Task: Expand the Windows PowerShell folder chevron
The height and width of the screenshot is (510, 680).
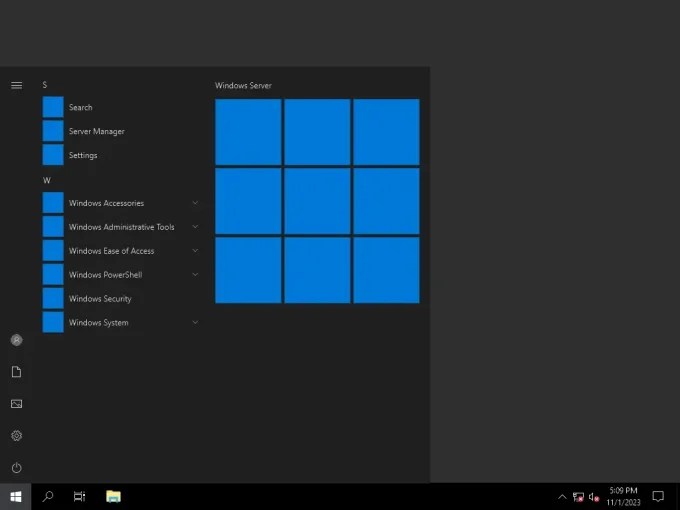Action: click(x=195, y=275)
